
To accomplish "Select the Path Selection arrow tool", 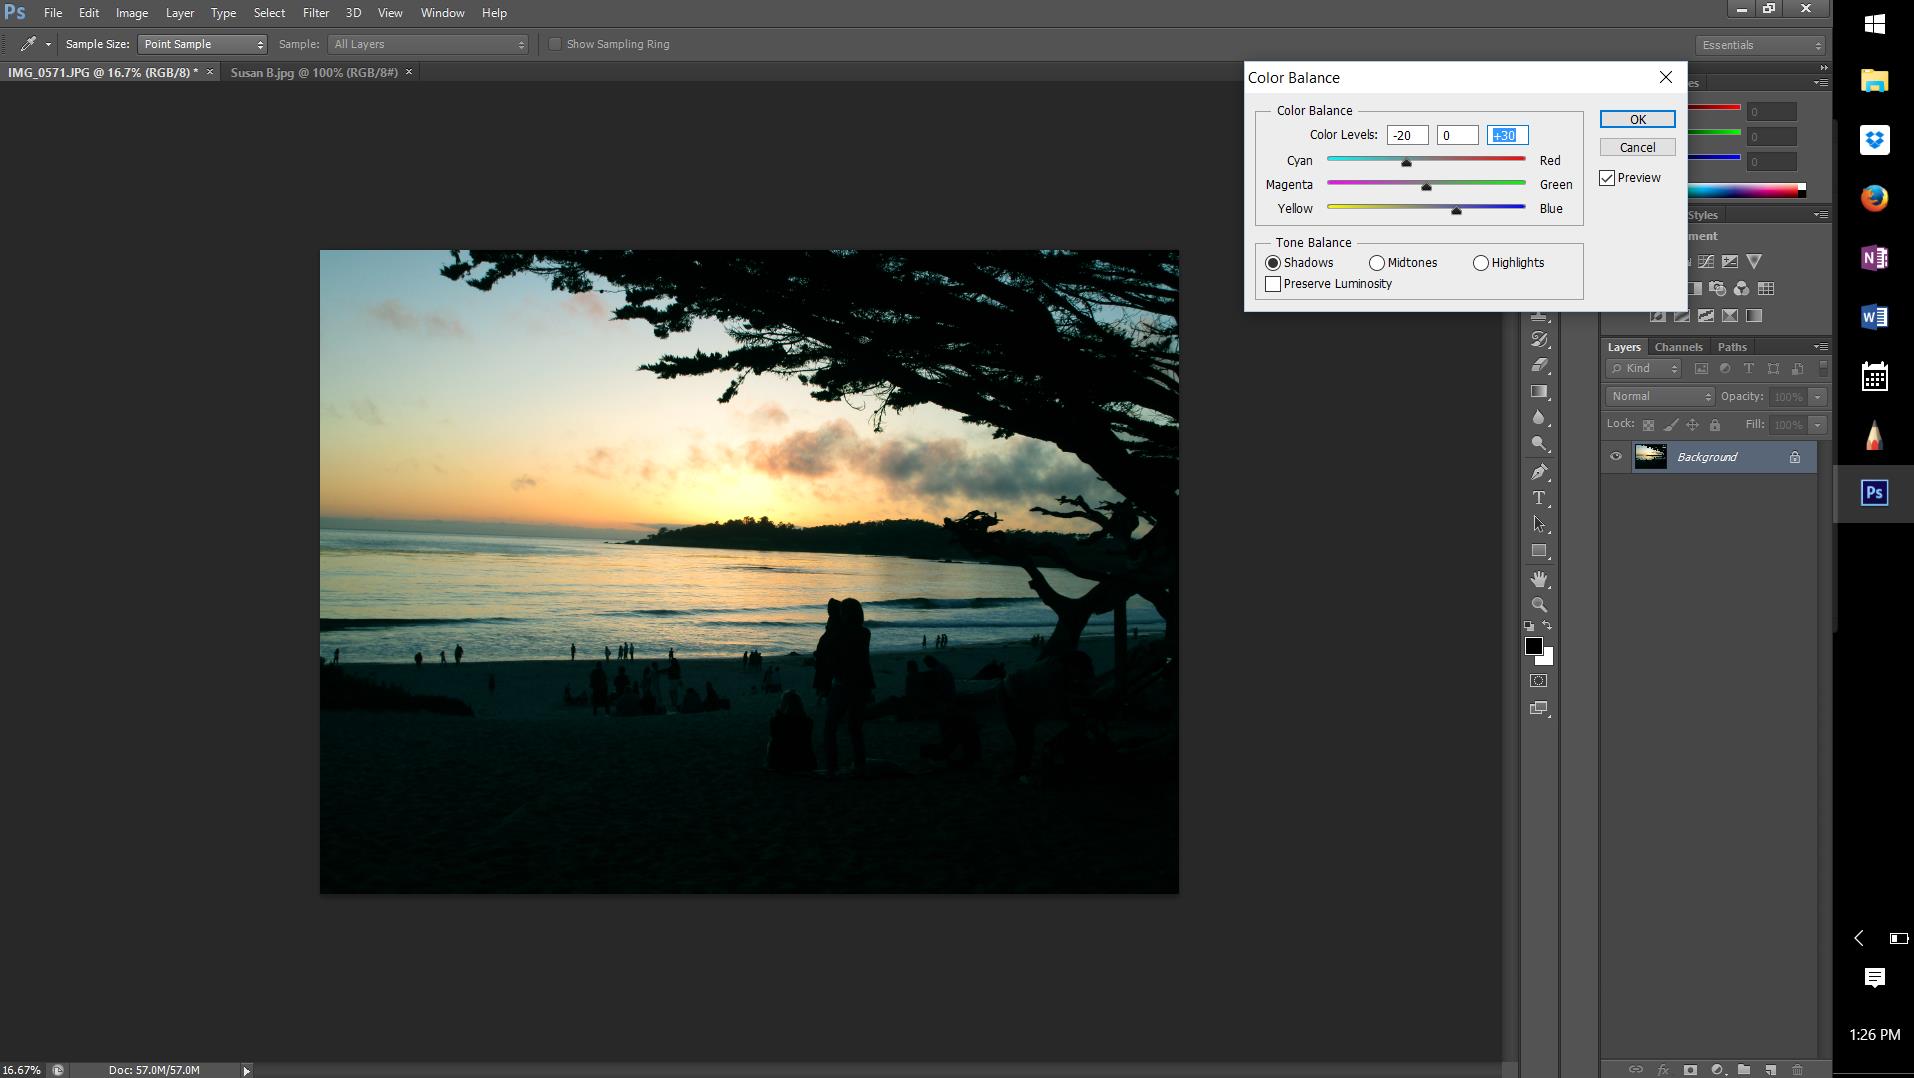I will (x=1539, y=524).
